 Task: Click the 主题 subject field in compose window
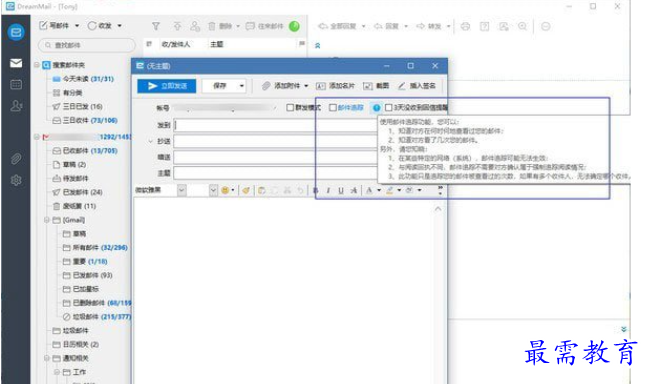[275, 173]
